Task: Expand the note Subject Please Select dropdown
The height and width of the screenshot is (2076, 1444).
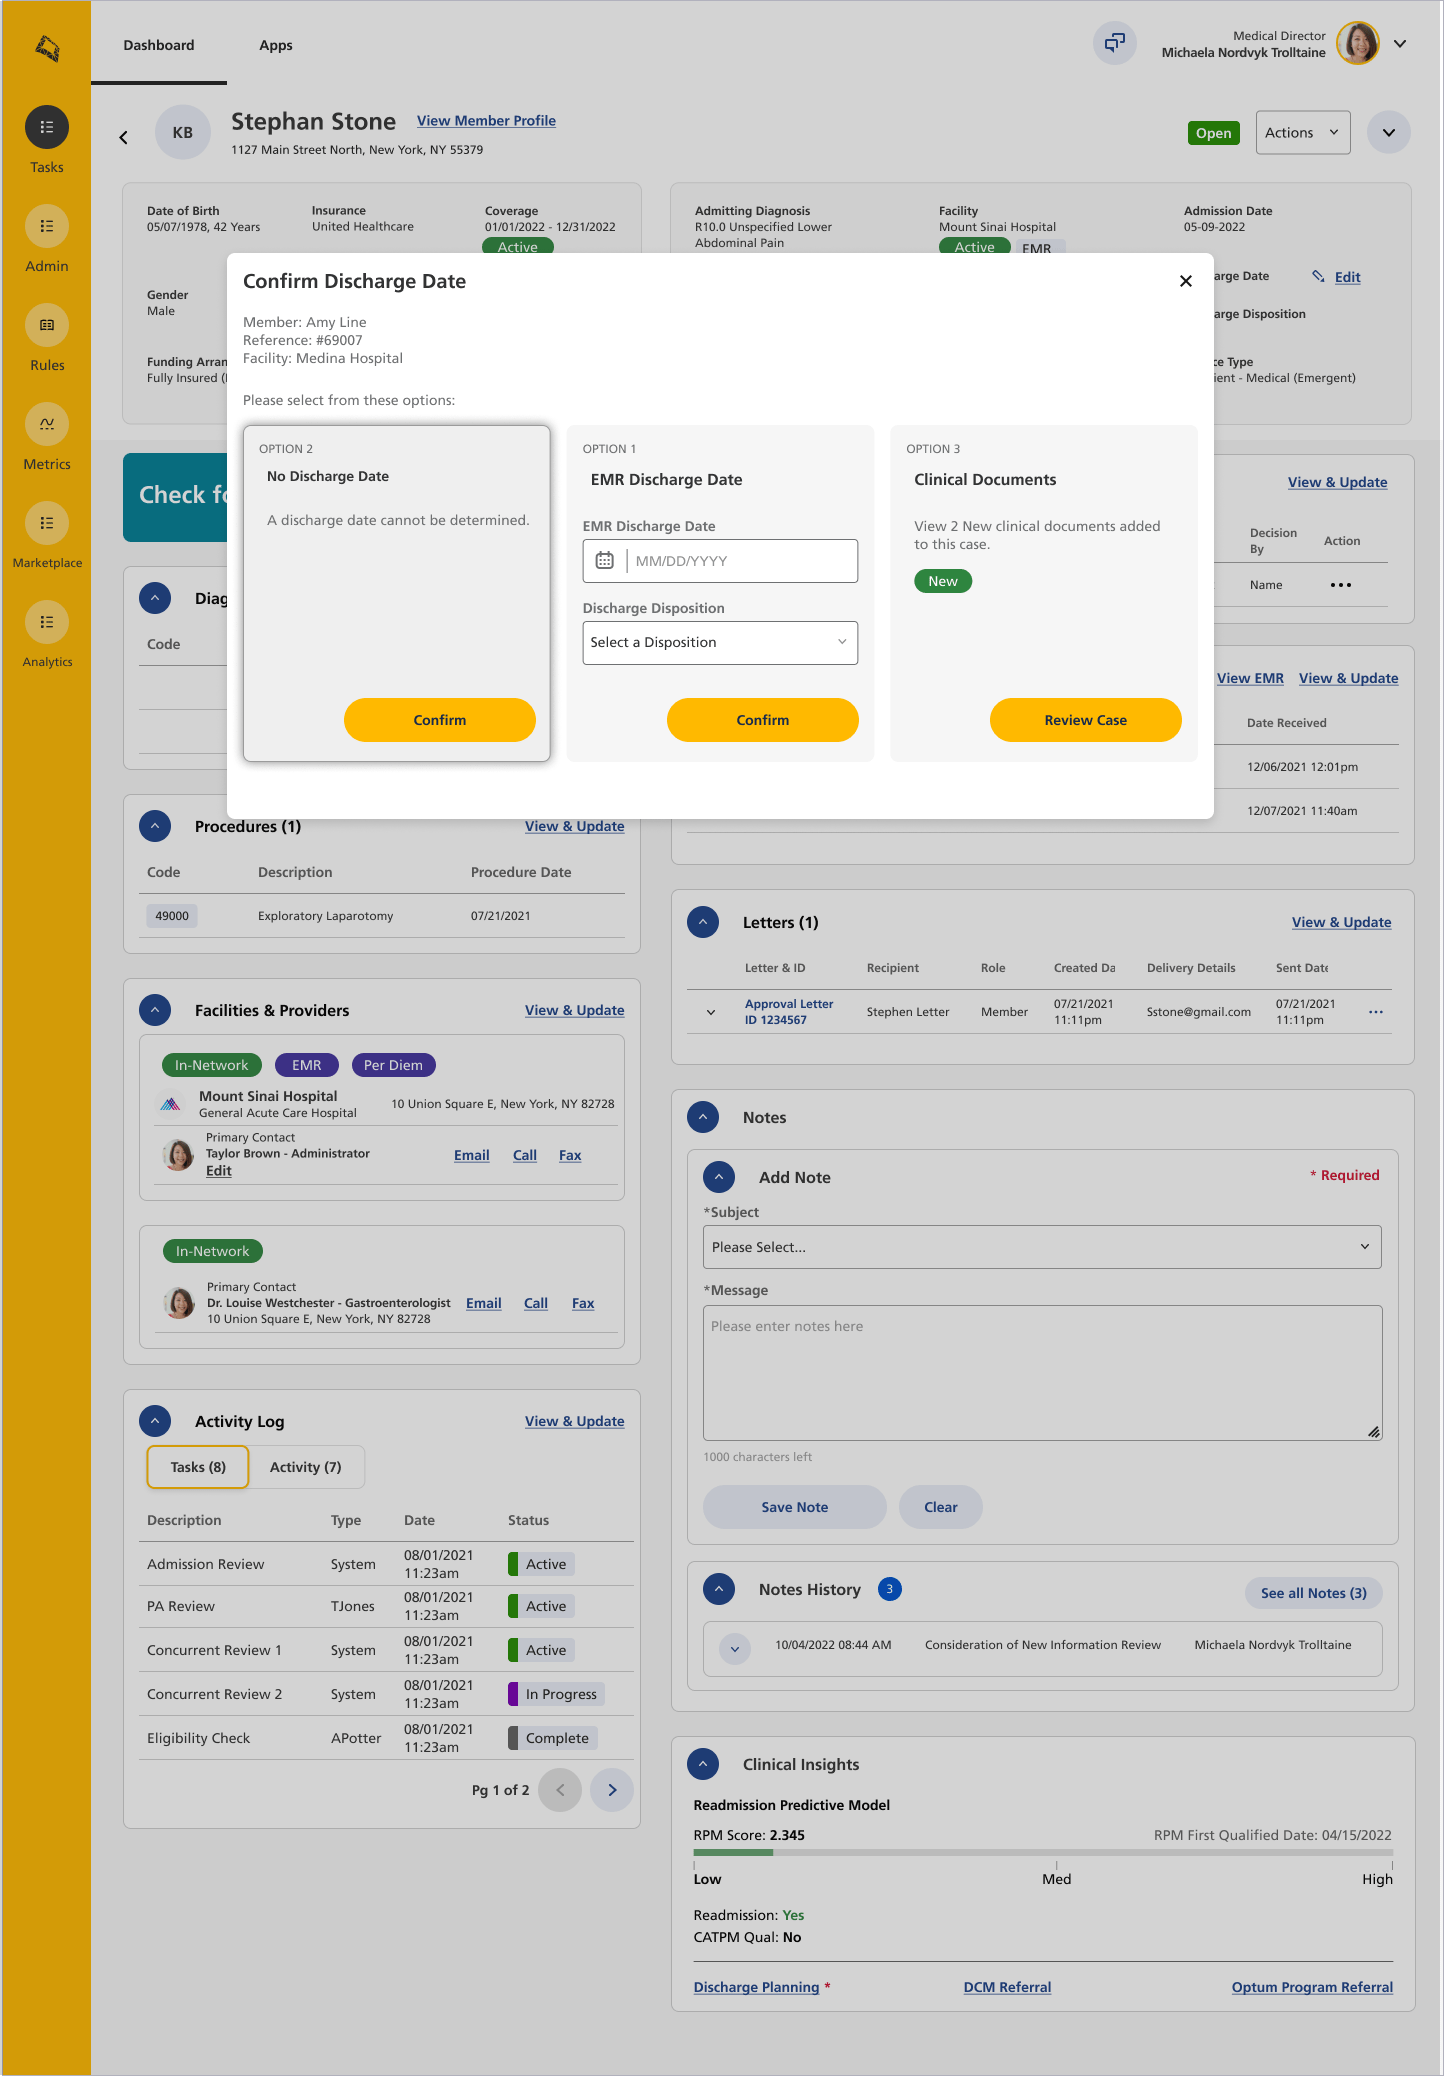Action: (1041, 1247)
